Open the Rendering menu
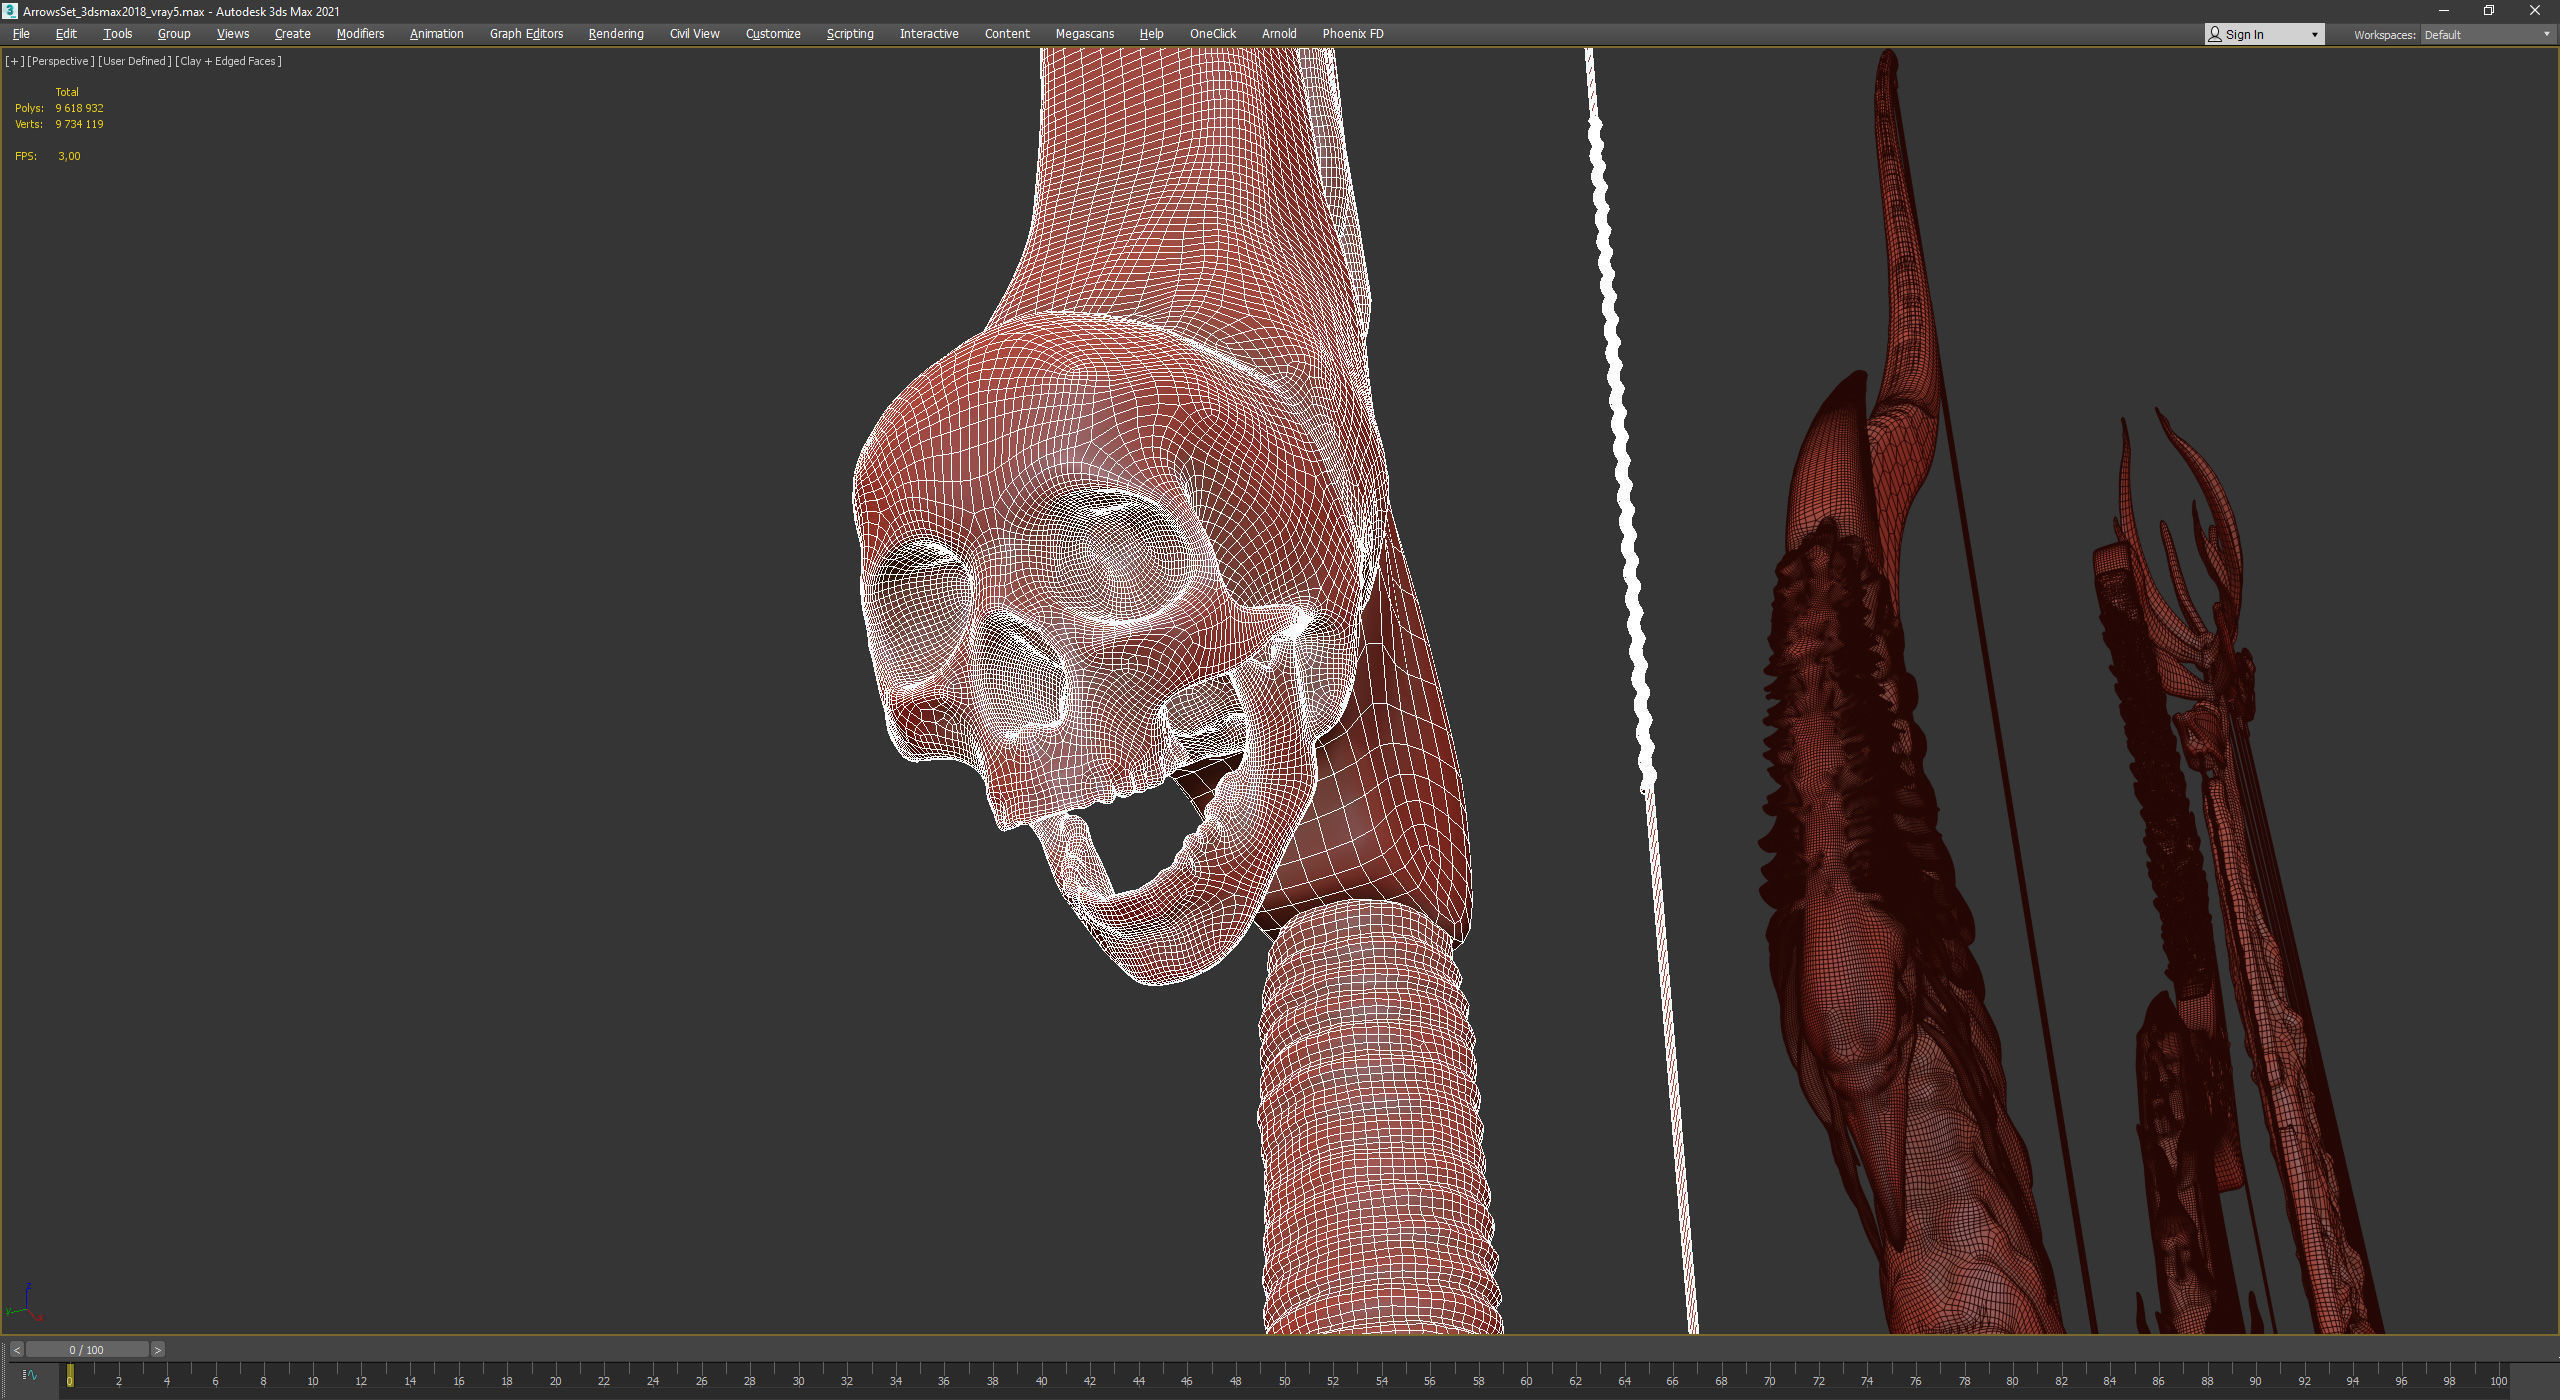 pos(616,34)
